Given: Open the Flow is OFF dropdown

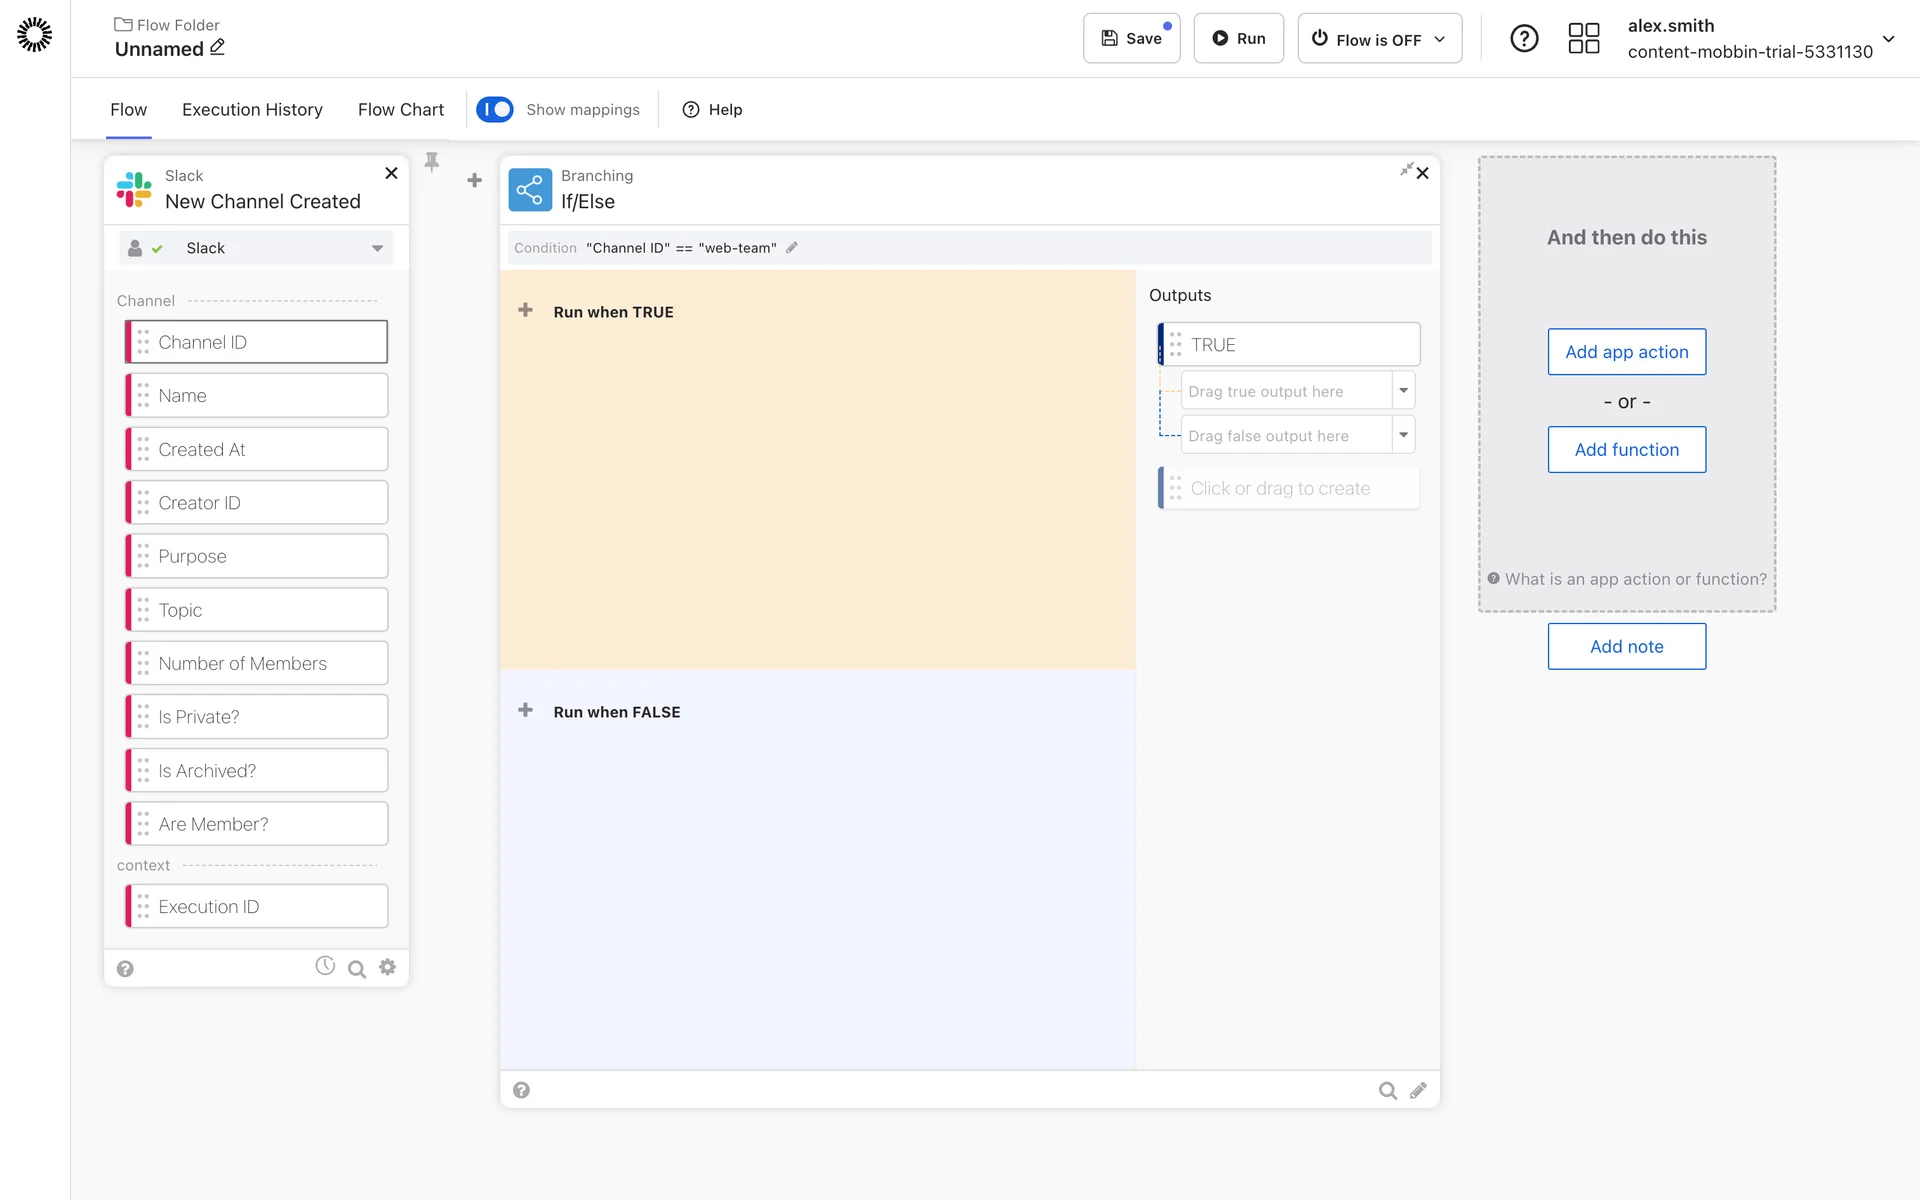Looking at the screenshot, I should pyautogui.click(x=1379, y=39).
